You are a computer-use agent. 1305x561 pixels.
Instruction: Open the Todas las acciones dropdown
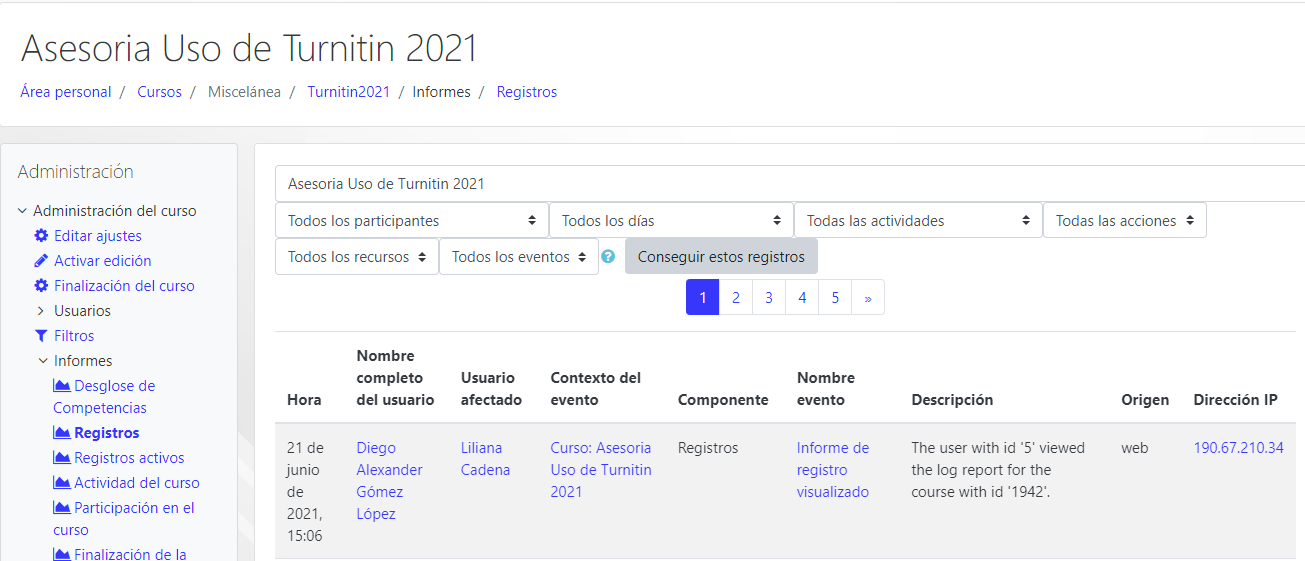click(x=1125, y=221)
